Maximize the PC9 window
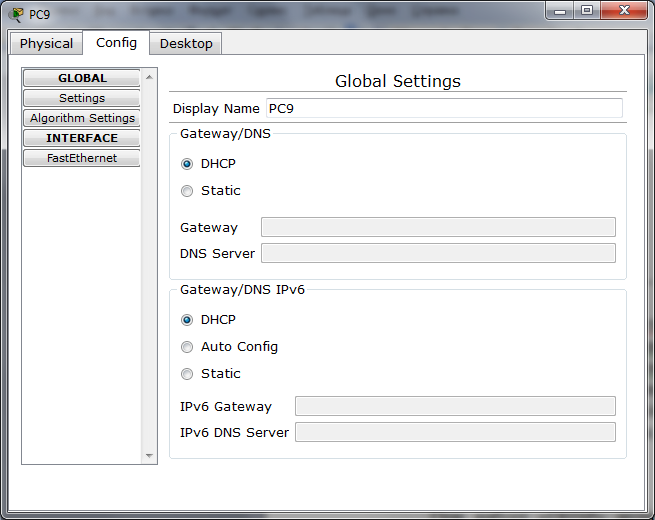Viewport: 655px width, 520px height. coord(587,10)
